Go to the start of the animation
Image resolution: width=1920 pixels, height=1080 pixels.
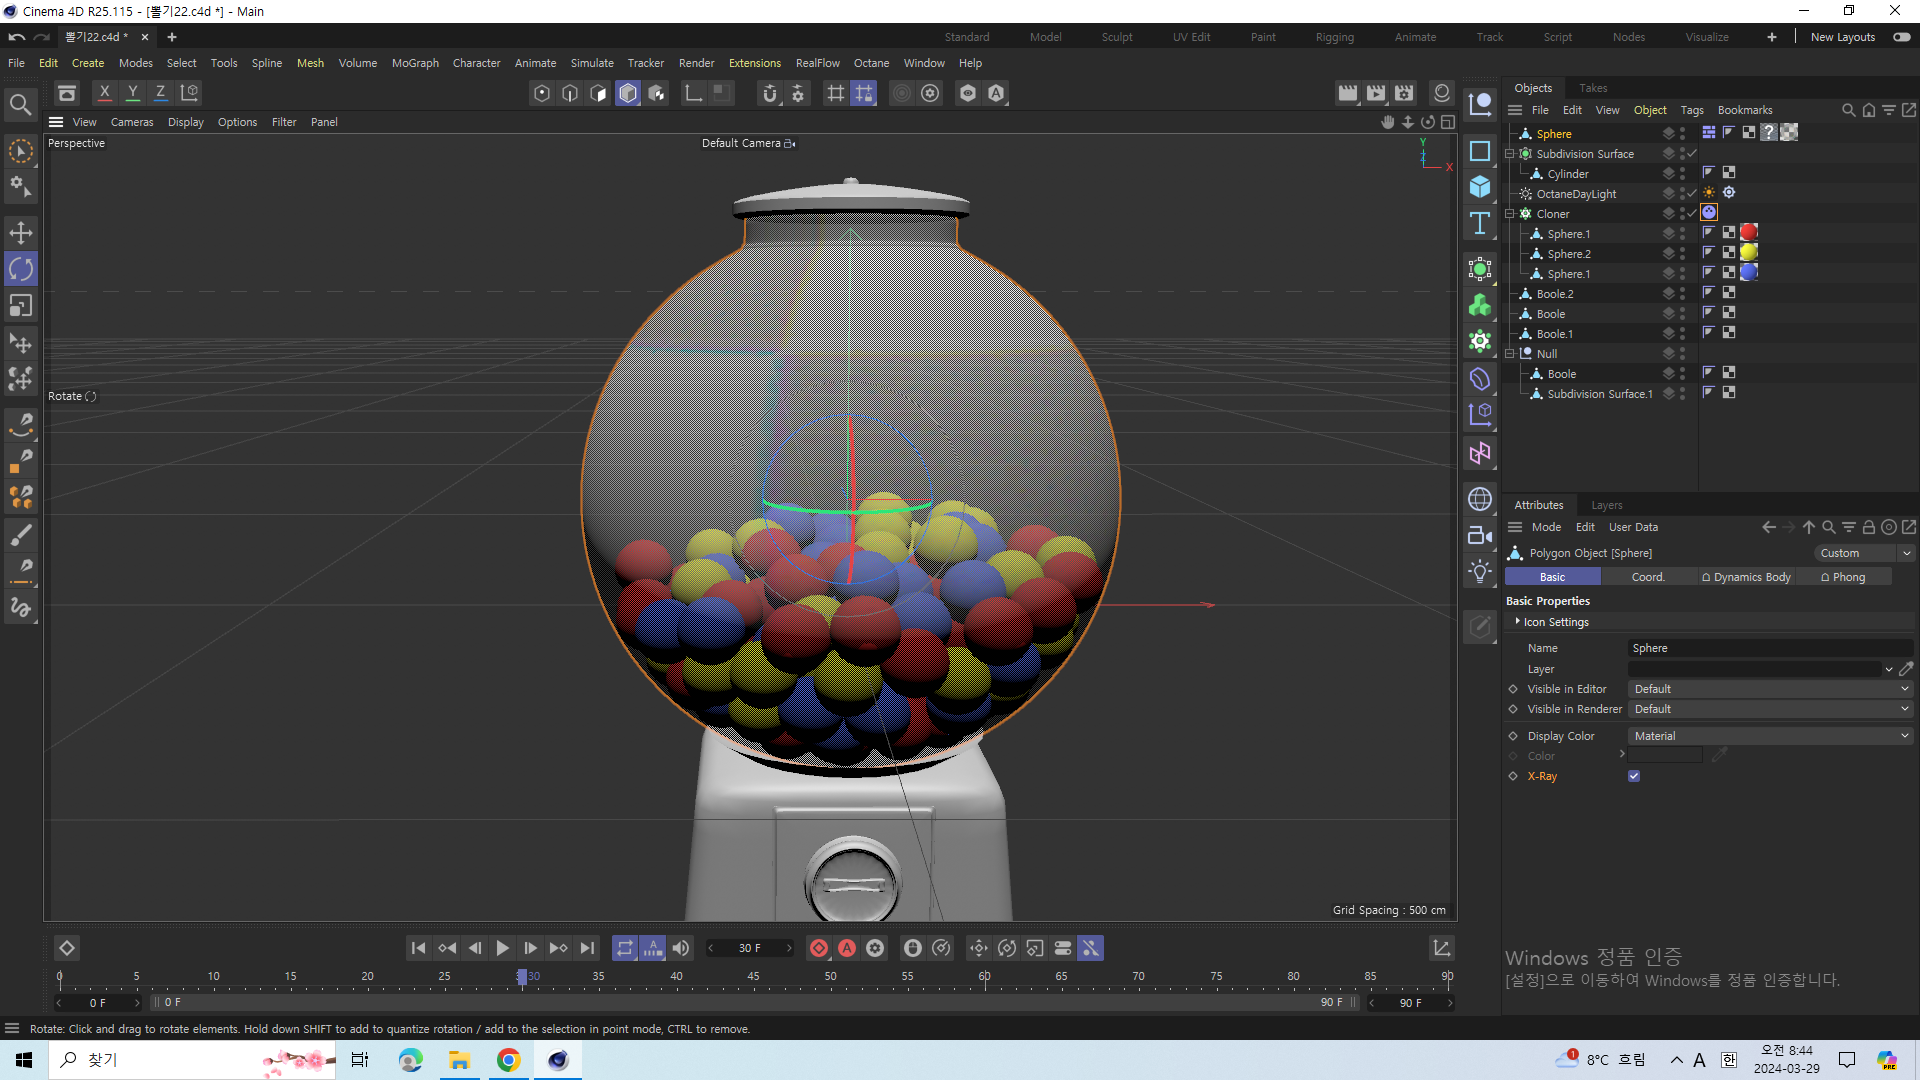point(419,948)
